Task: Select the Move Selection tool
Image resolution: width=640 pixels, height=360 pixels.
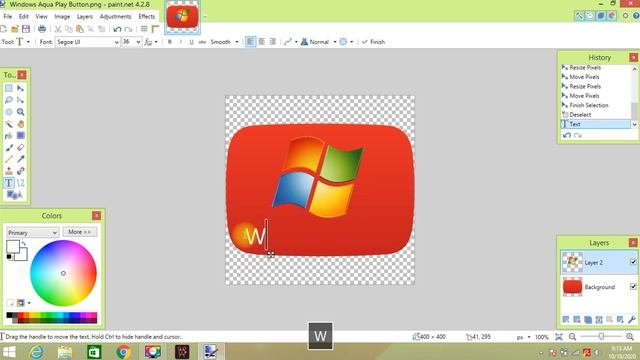Action: pyautogui.click(x=20, y=100)
